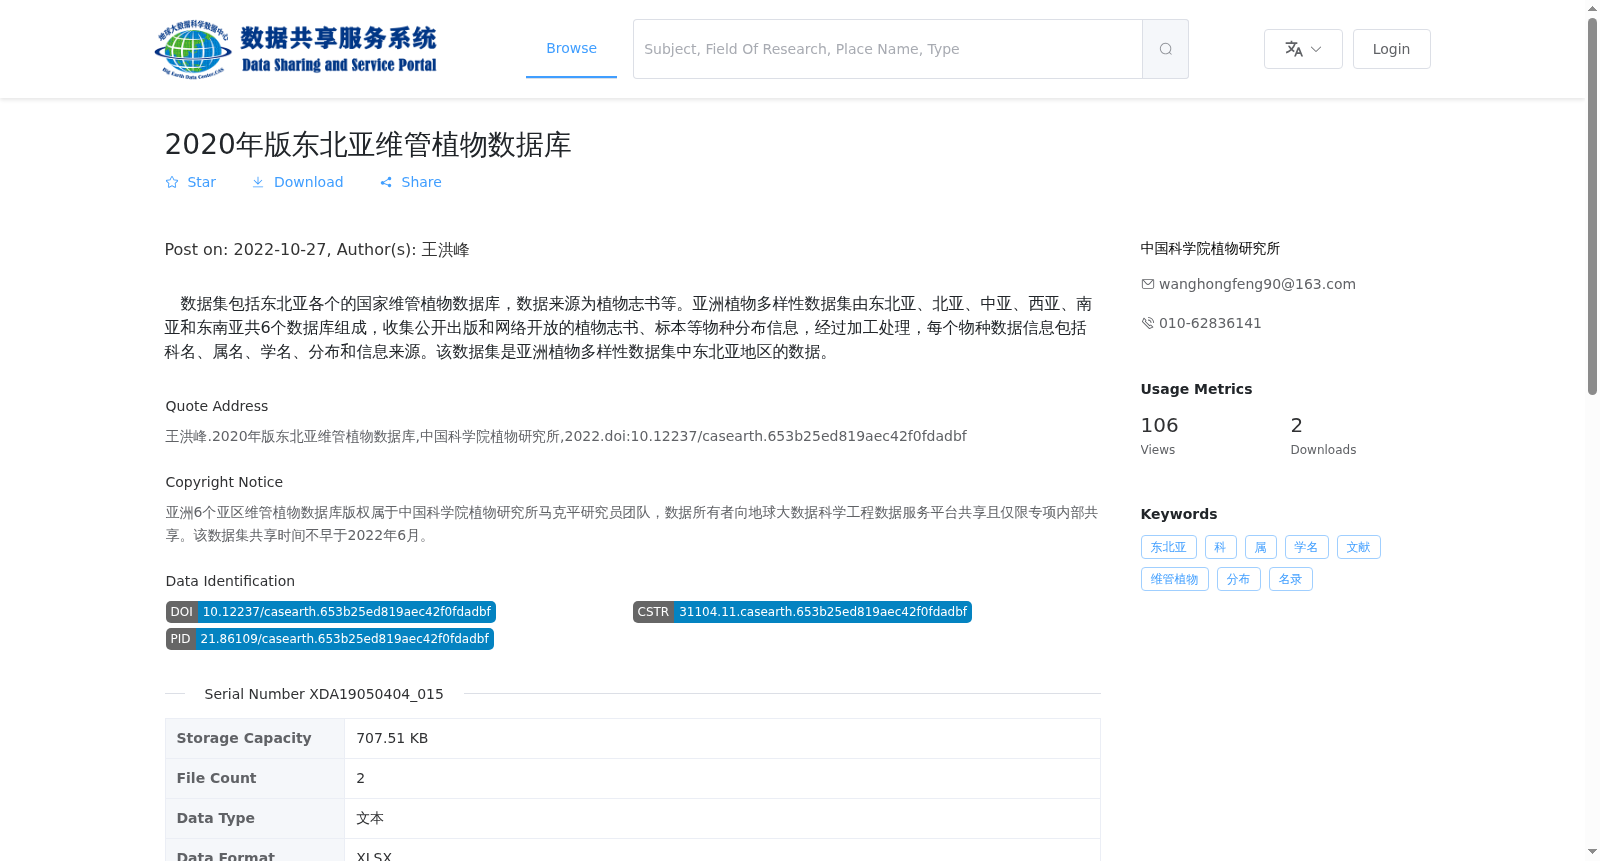The width and height of the screenshot is (1600, 861).
Task: Click the Data Type value 文本
Action: [x=370, y=818]
